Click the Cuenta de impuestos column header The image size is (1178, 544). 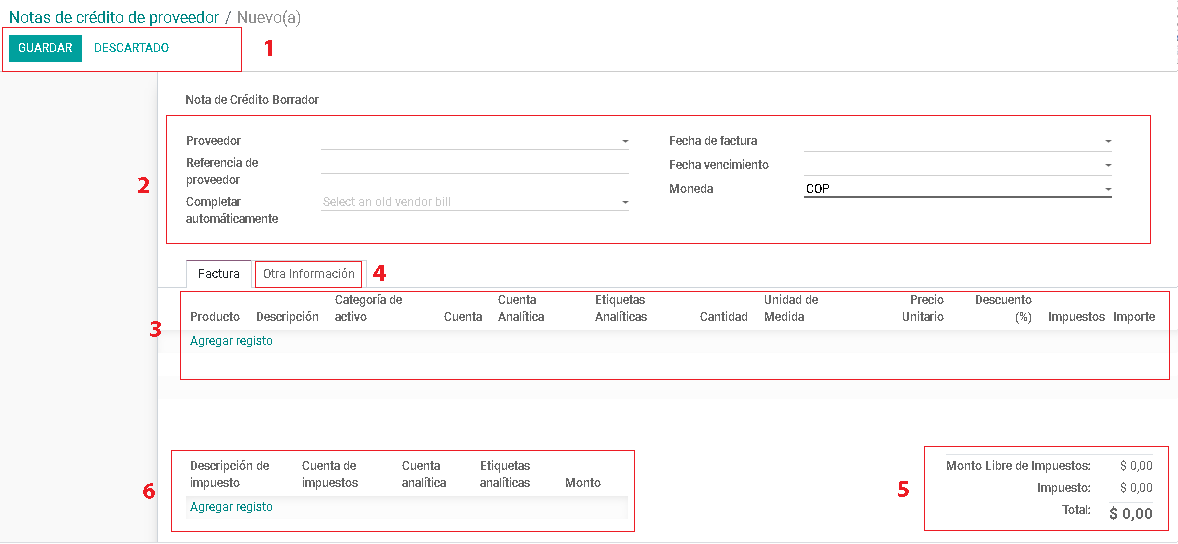pyautogui.click(x=330, y=474)
